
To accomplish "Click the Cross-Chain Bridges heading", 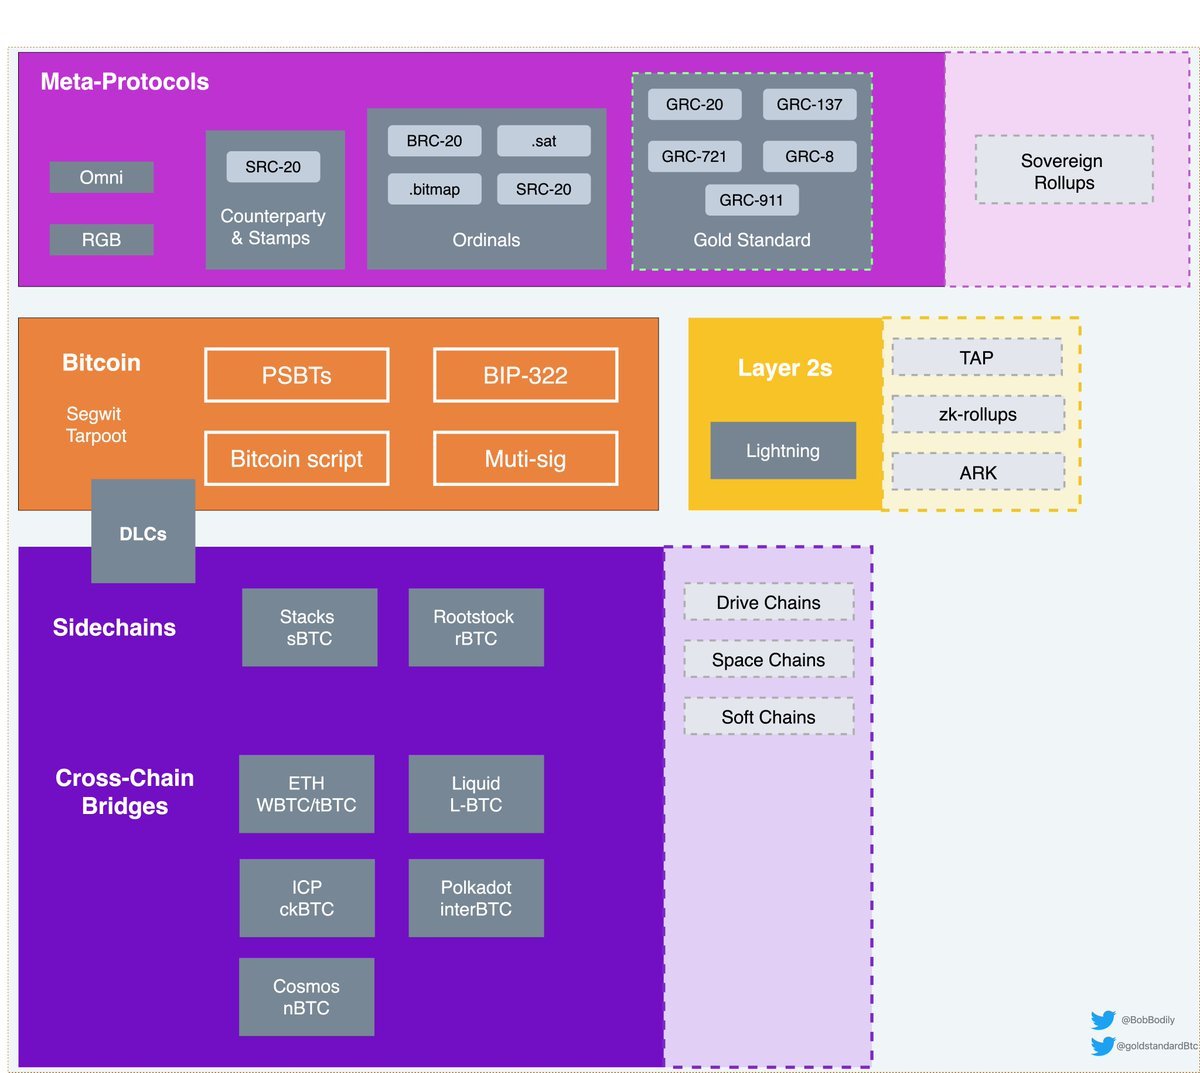I will 125,792.
